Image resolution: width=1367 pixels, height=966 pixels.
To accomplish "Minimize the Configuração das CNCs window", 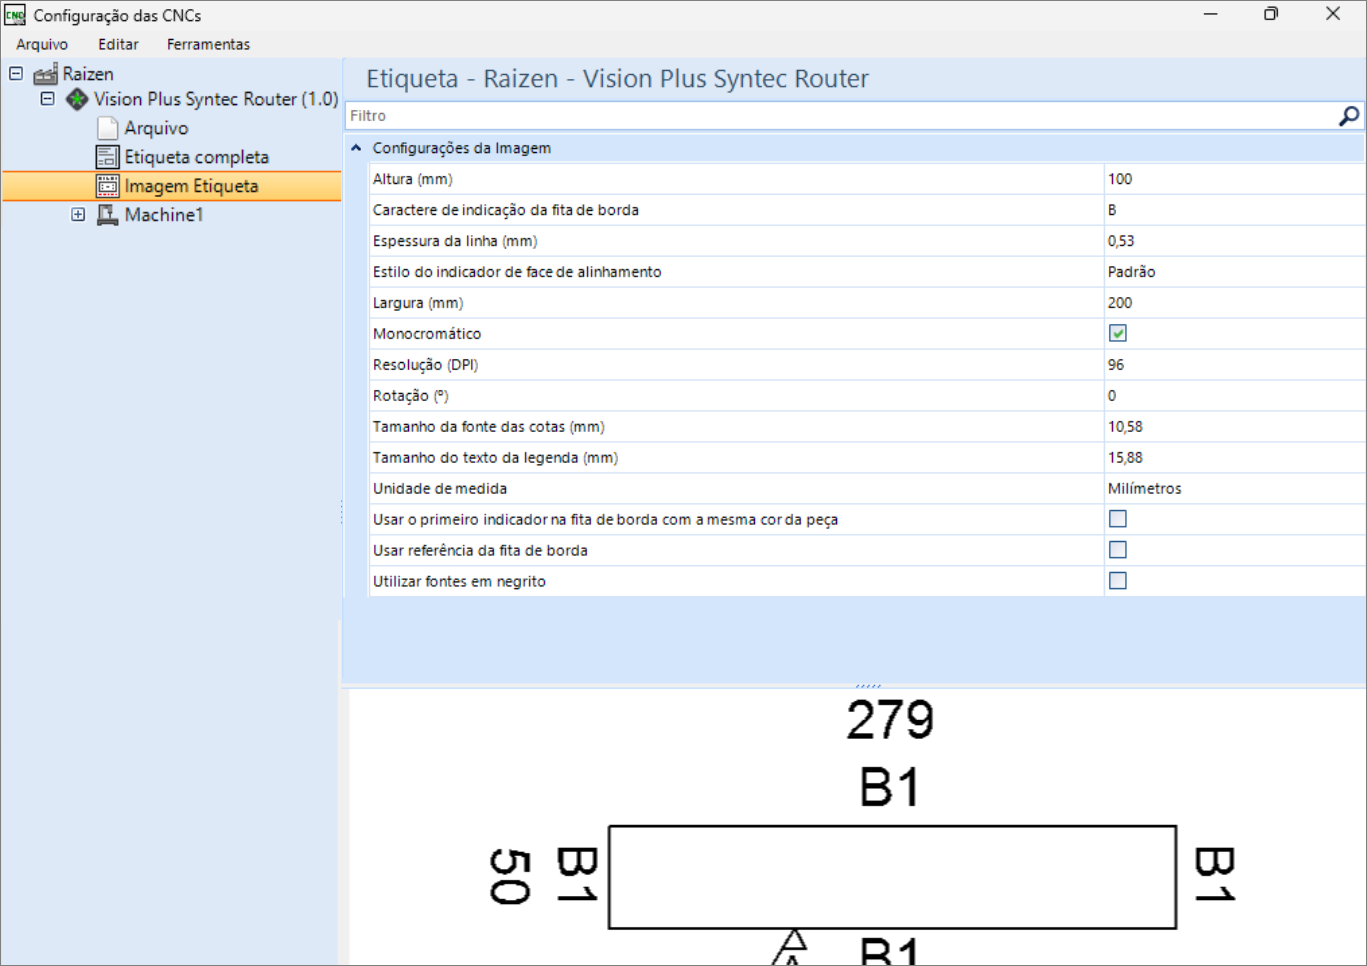I will coord(1210,14).
